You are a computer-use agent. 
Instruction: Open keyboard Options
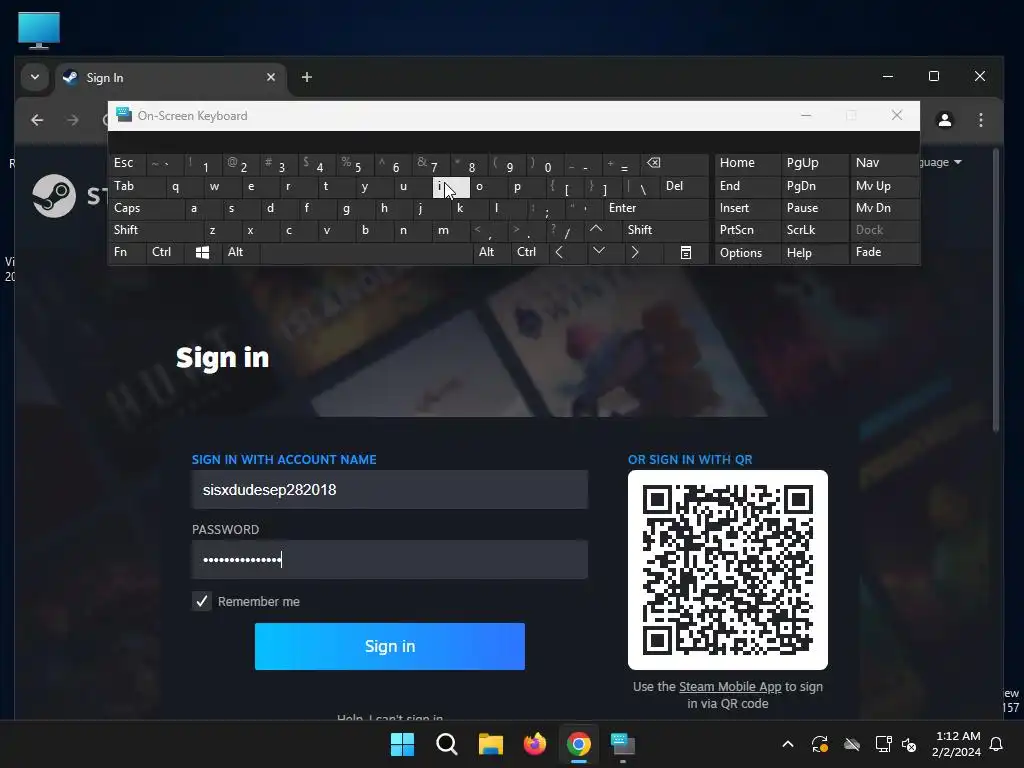coord(747,253)
